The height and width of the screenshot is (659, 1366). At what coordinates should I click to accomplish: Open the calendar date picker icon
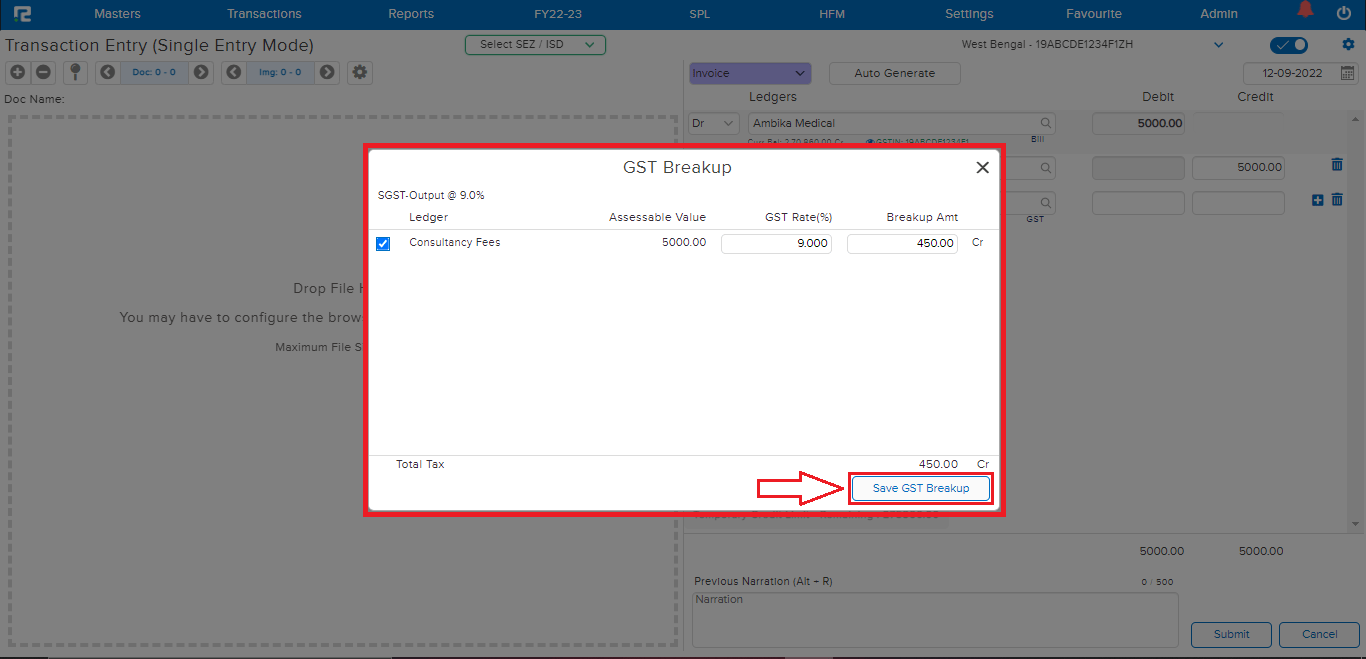click(x=1348, y=73)
